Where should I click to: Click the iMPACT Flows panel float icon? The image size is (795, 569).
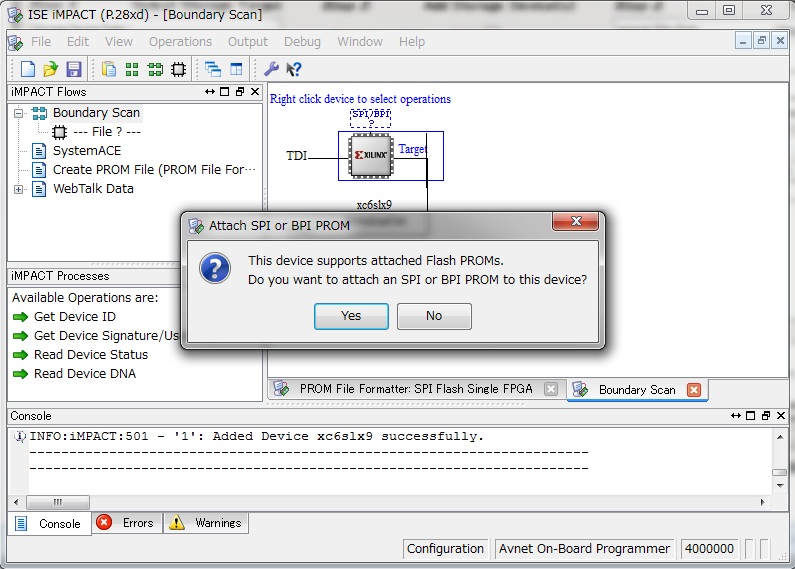[x=240, y=92]
